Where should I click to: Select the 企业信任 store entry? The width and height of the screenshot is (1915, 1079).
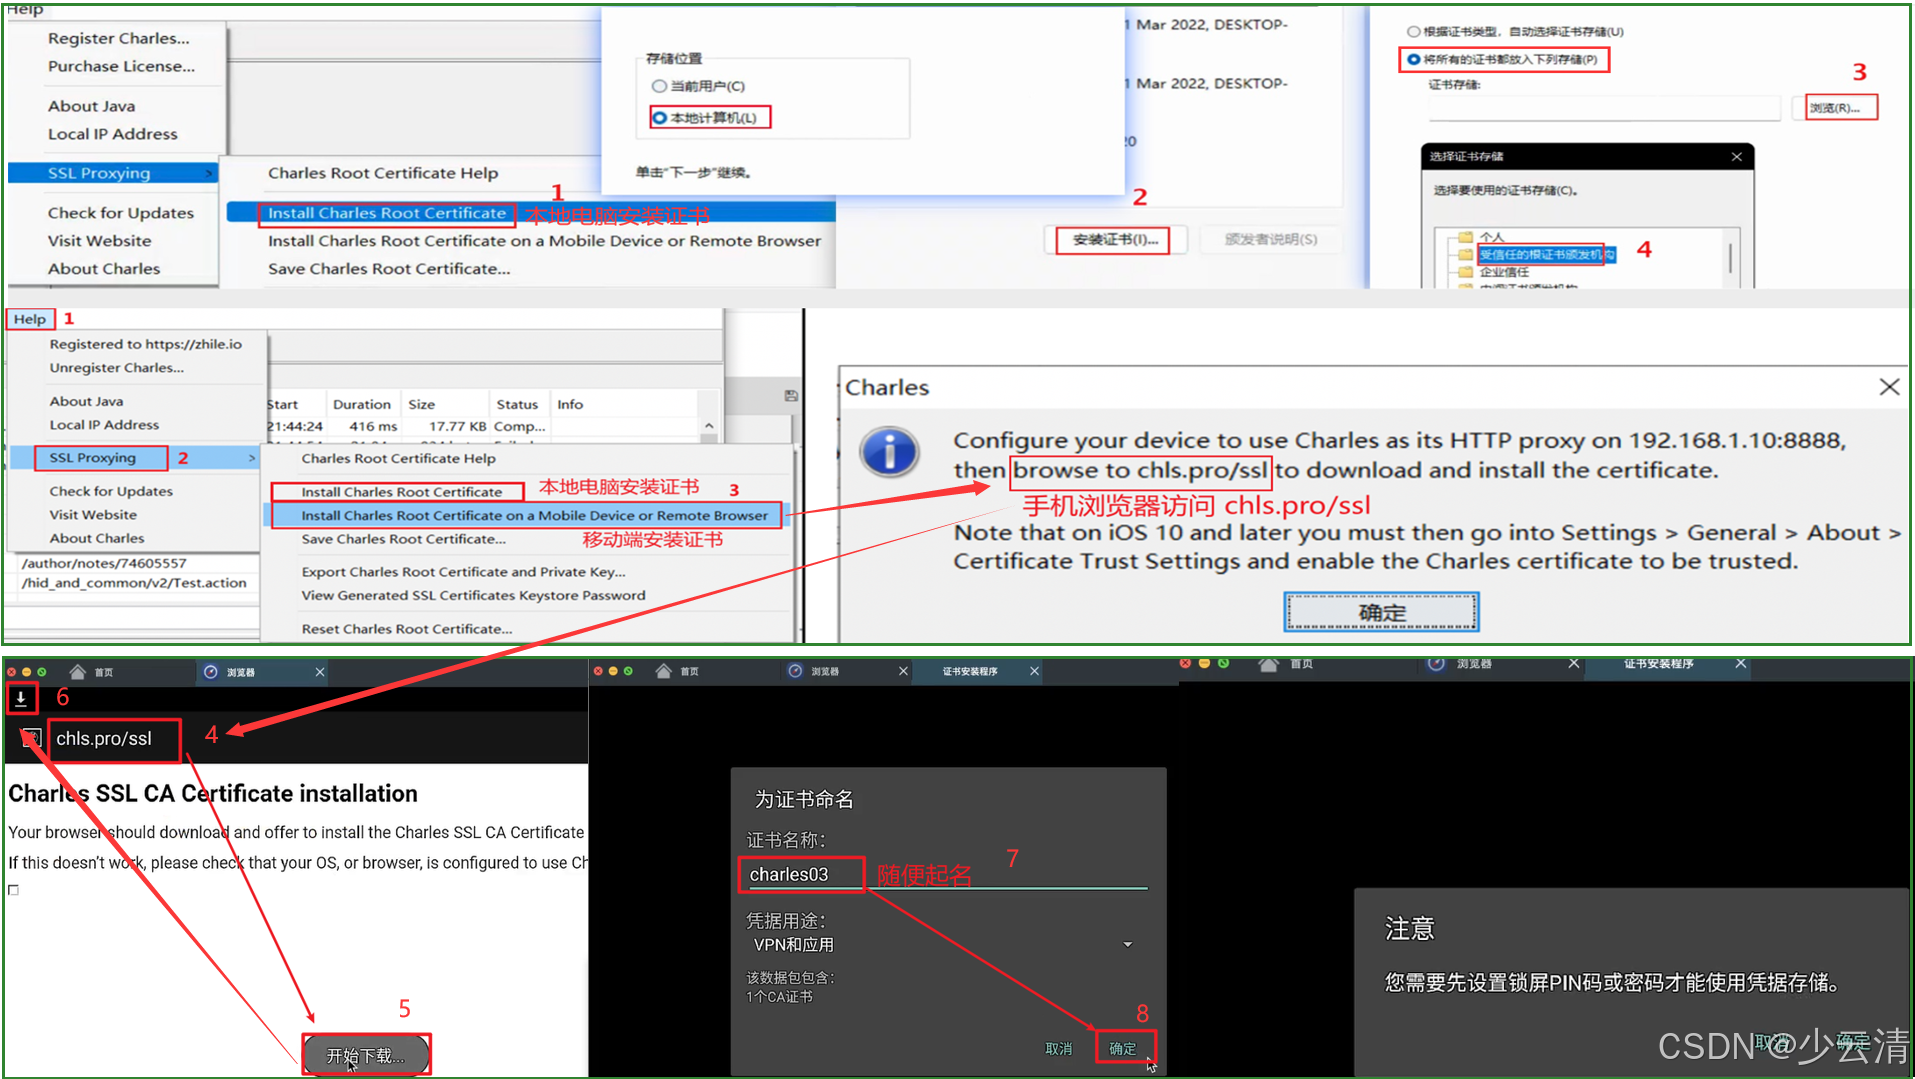[1504, 271]
